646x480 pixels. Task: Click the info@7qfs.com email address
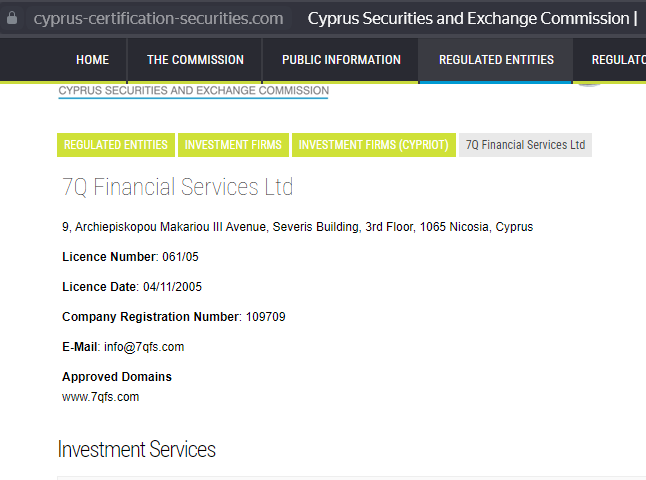144,347
